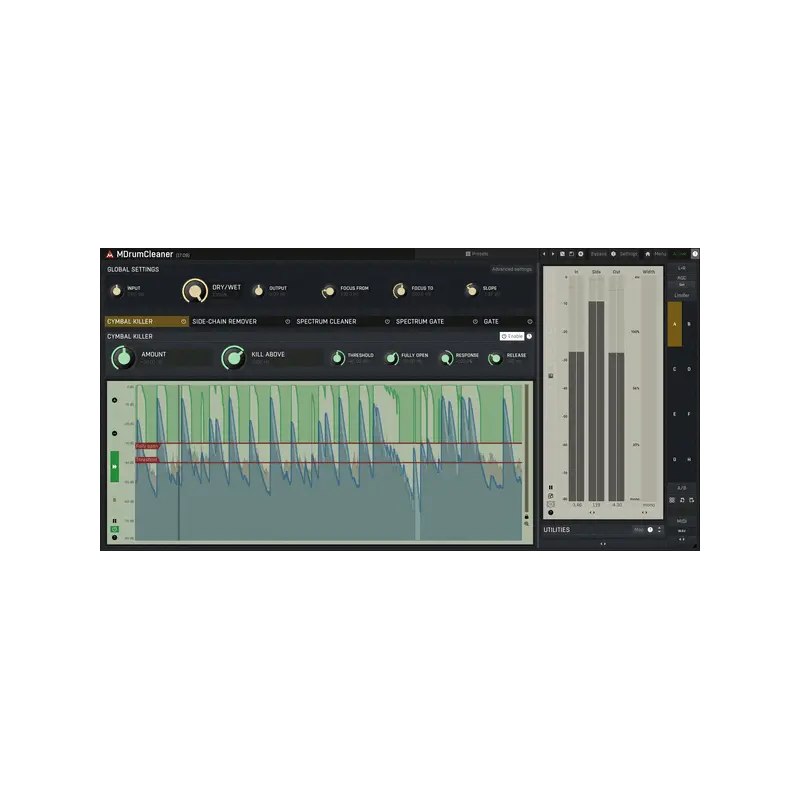Go to next preset arrow

[553, 254]
